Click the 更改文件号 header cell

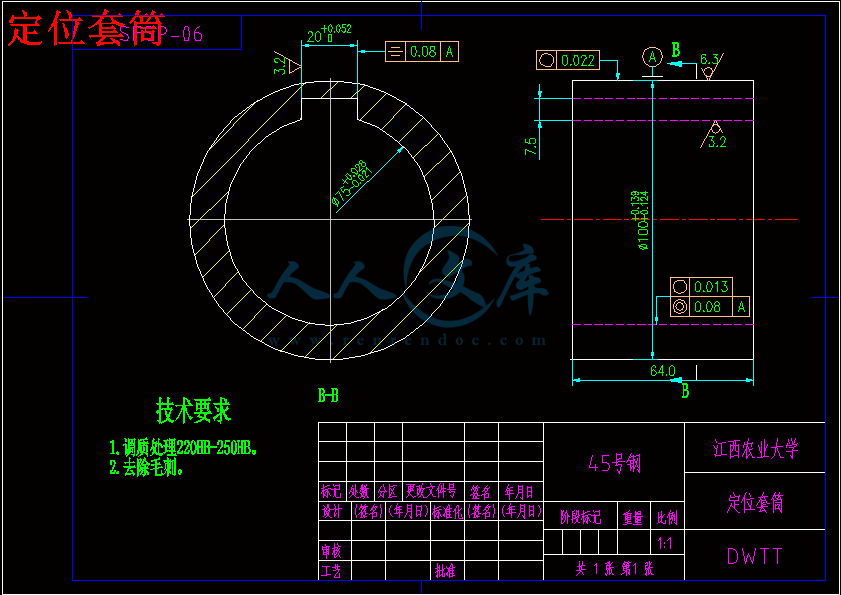(433, 491)
